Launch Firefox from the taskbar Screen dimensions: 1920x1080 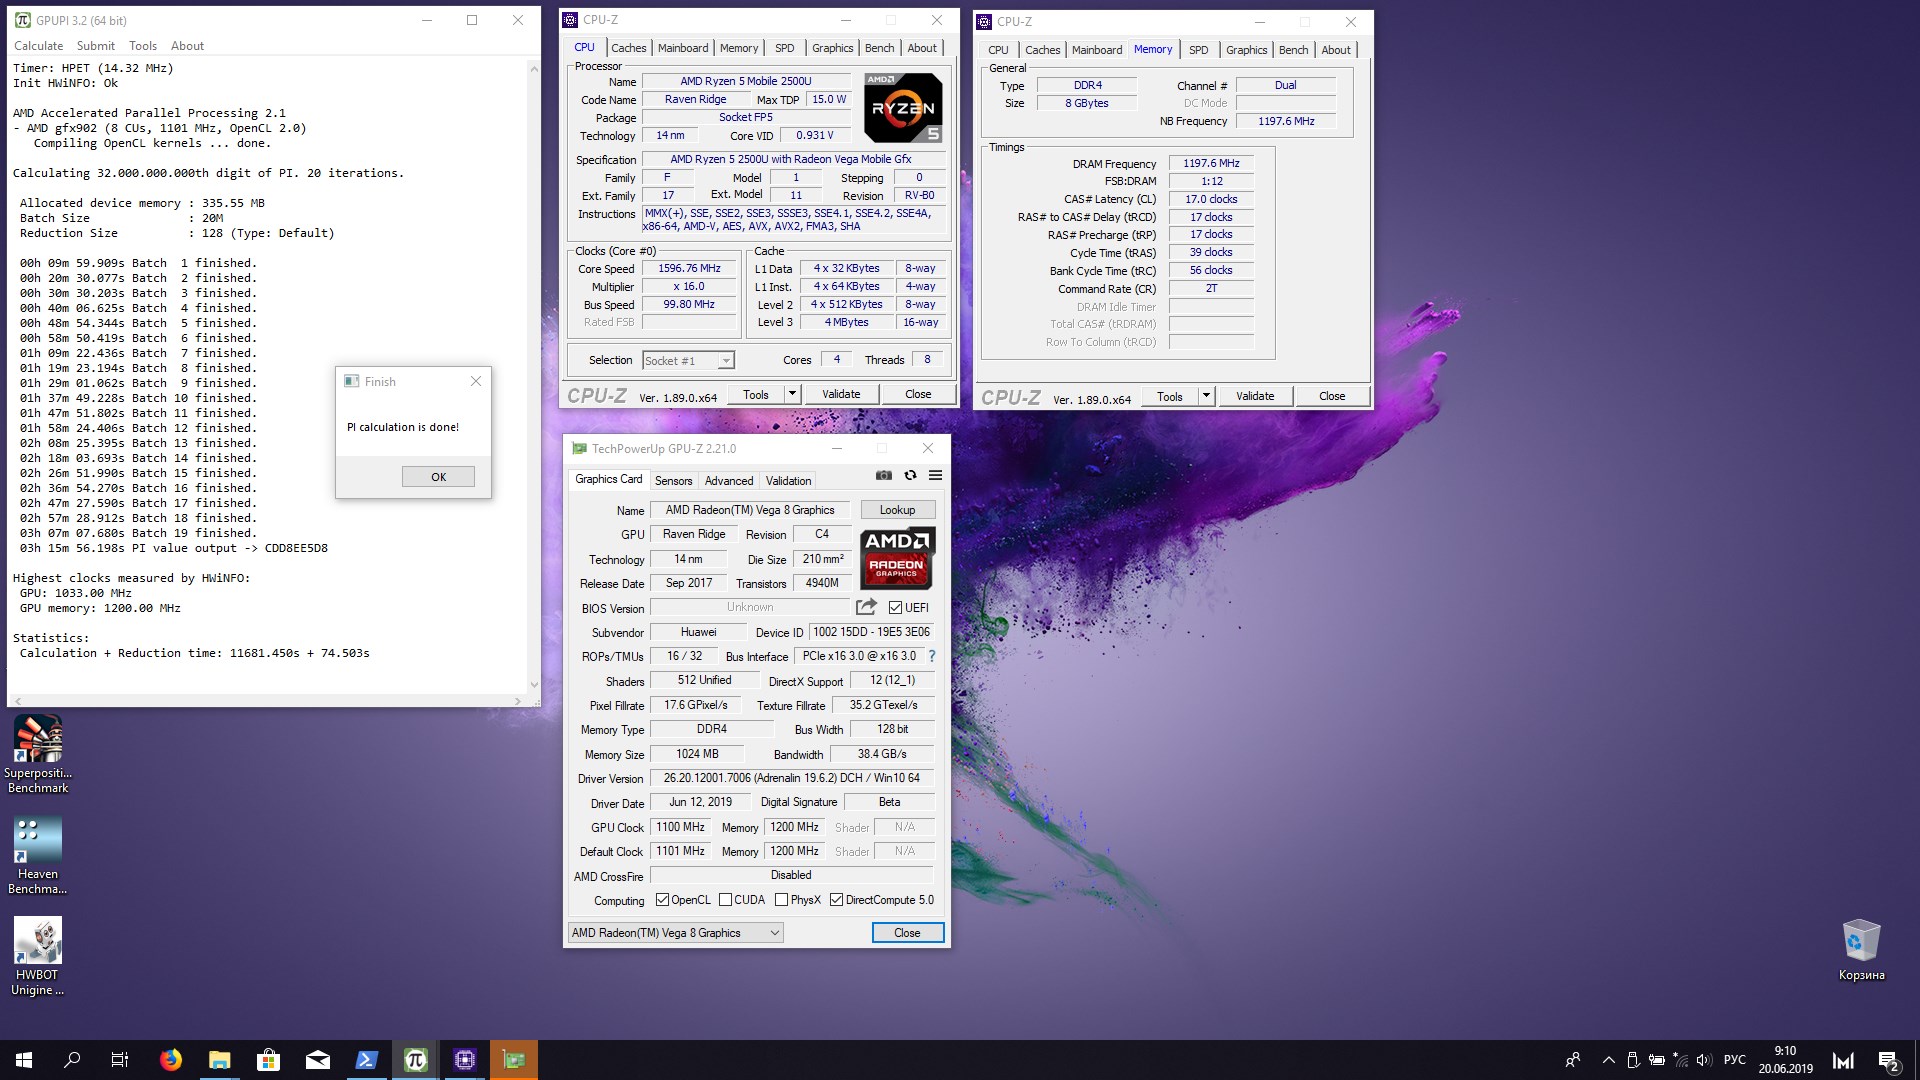tap(171, 1060)
